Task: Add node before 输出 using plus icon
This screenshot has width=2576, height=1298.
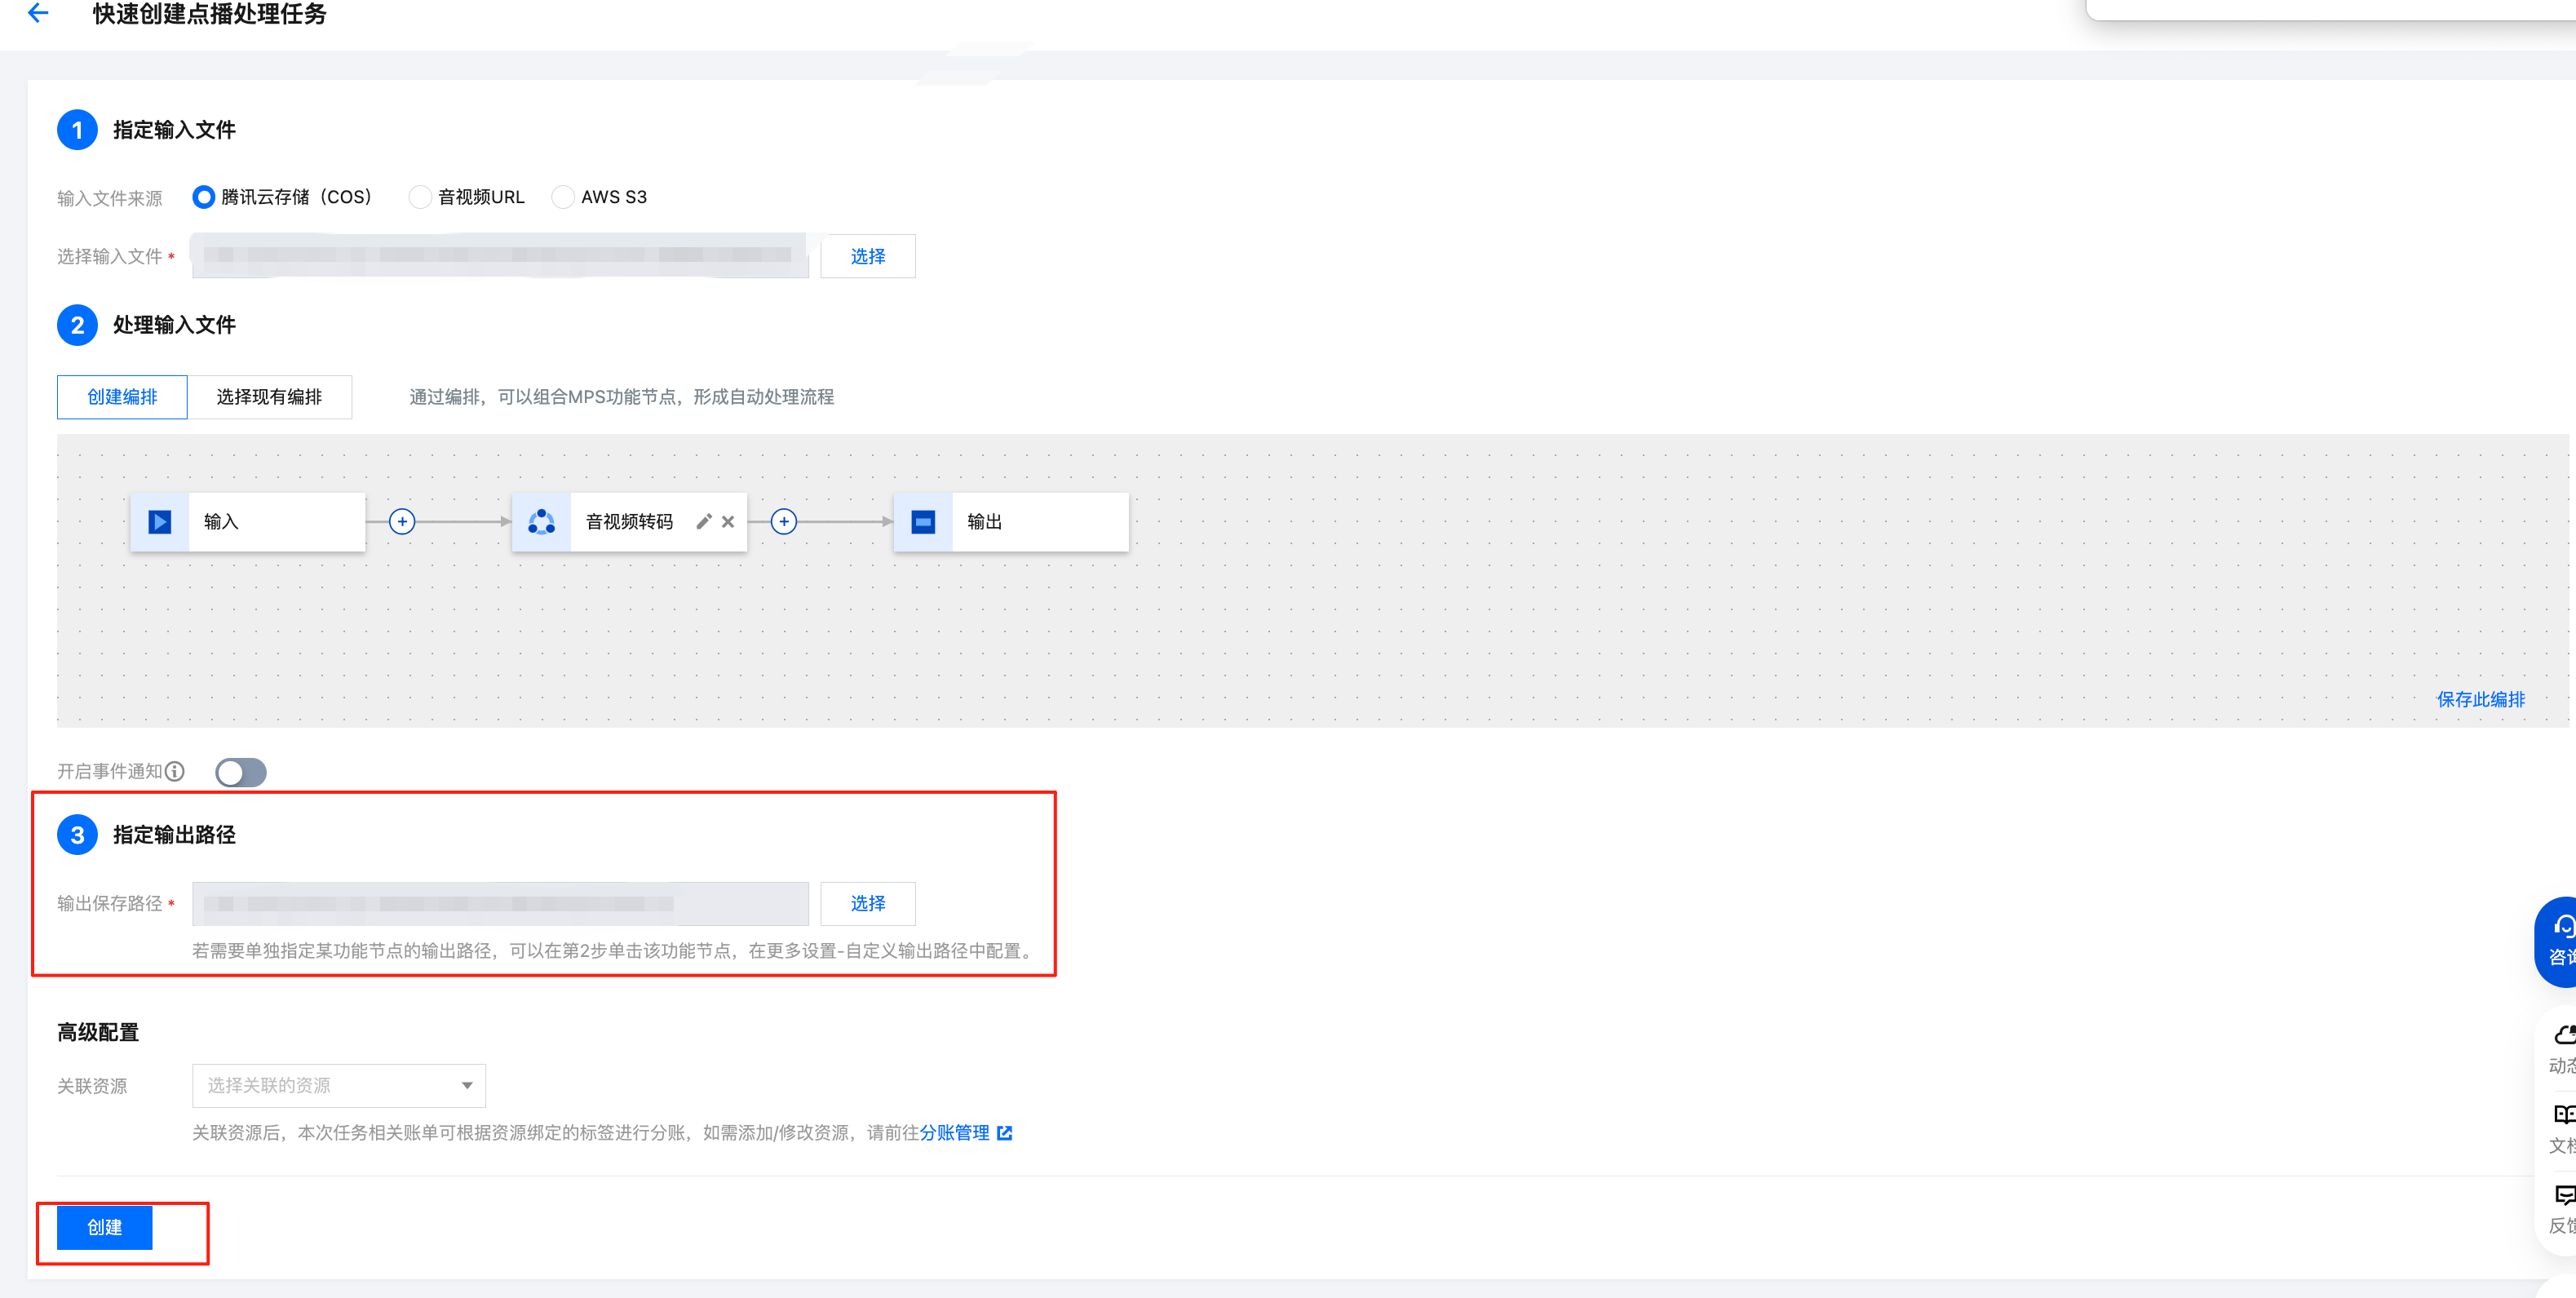Action: tap(784, 522)
